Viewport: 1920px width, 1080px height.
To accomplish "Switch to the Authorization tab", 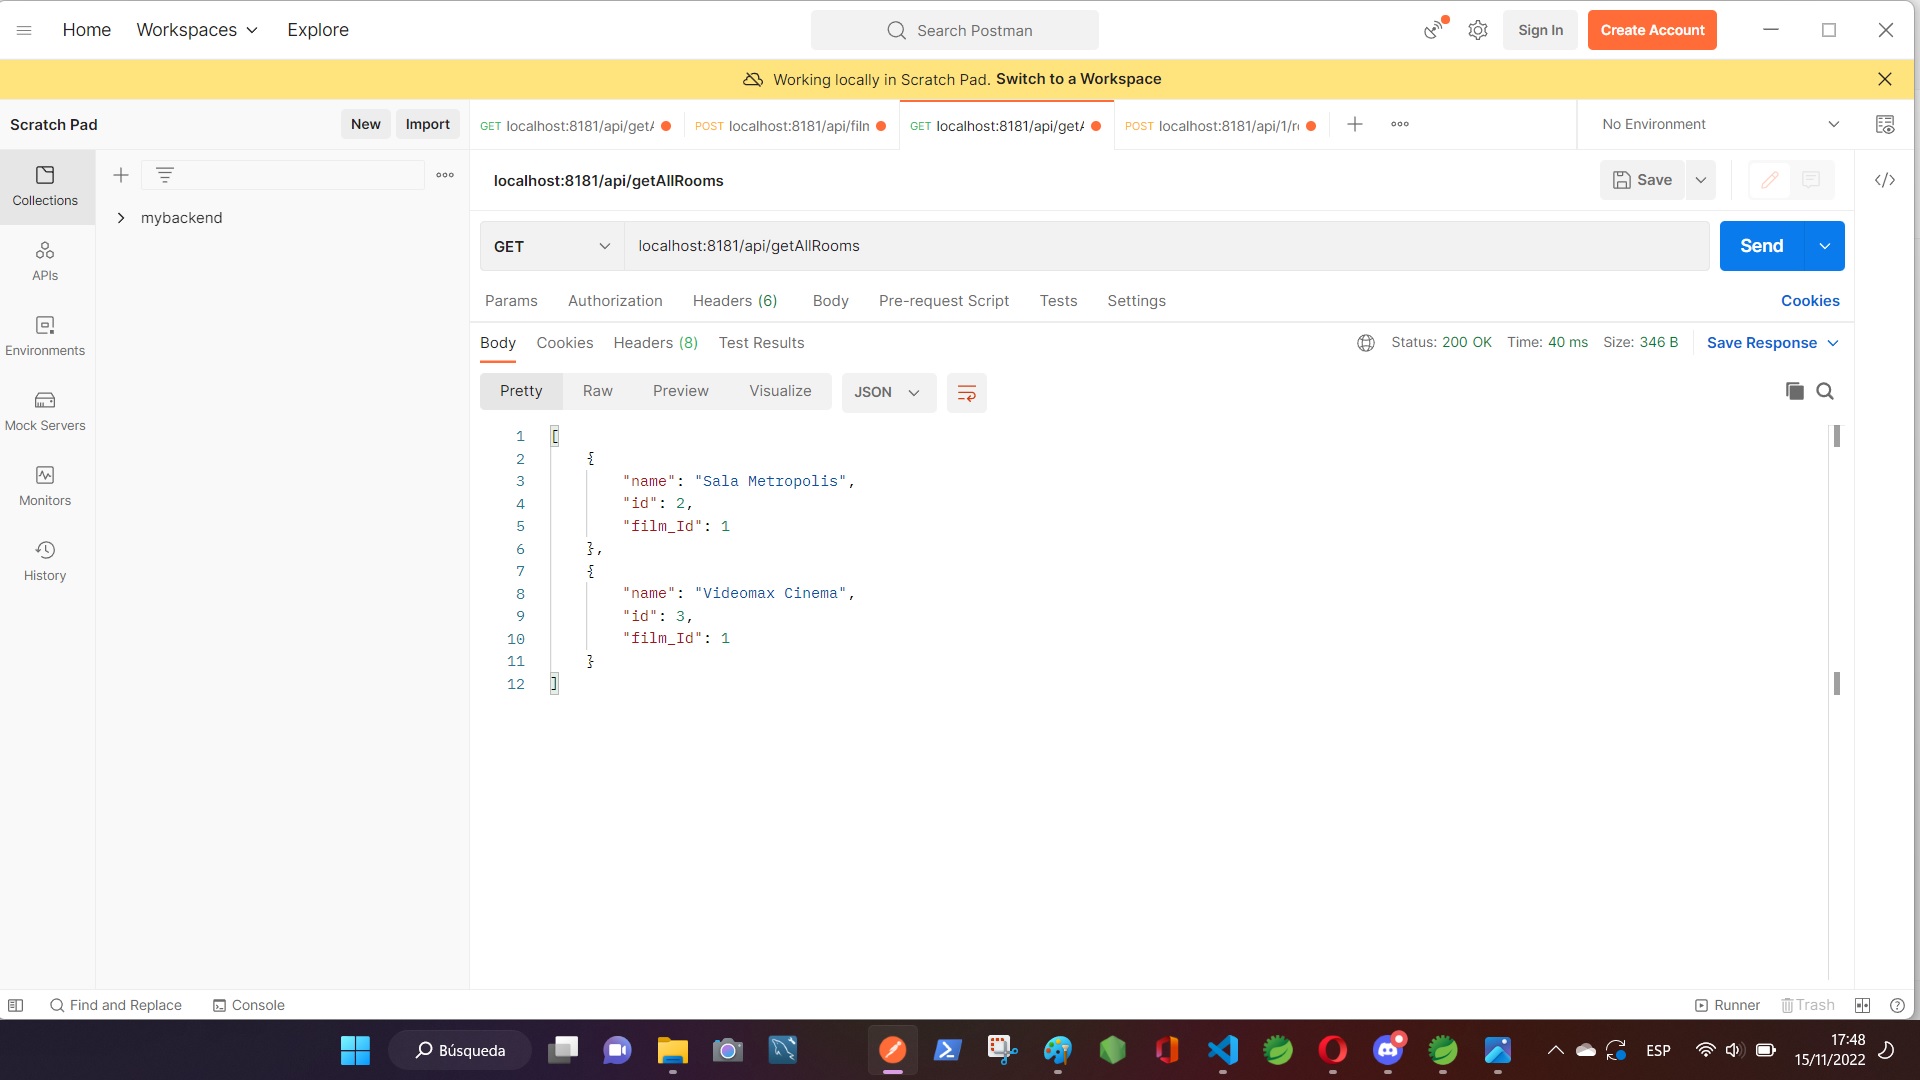I will tap(614, 301).
